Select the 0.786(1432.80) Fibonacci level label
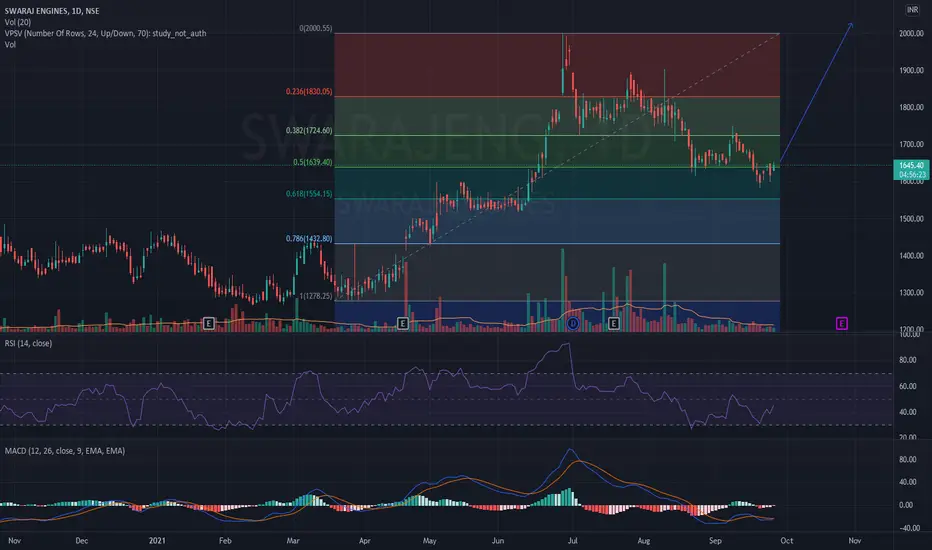This screenshot has width=932, height=550. pyautogui.click(x=309, y=238)
